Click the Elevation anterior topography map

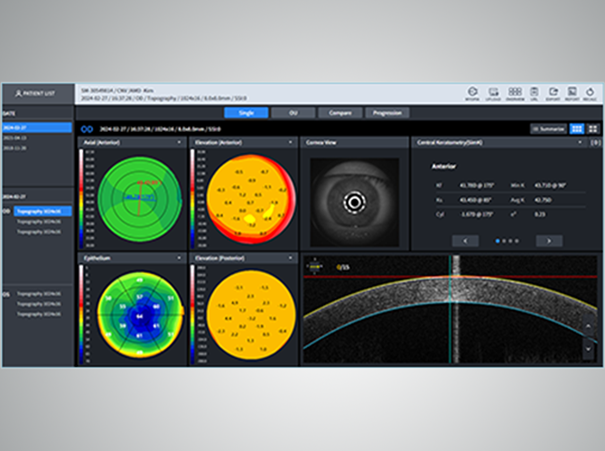[x=251, y=199]
